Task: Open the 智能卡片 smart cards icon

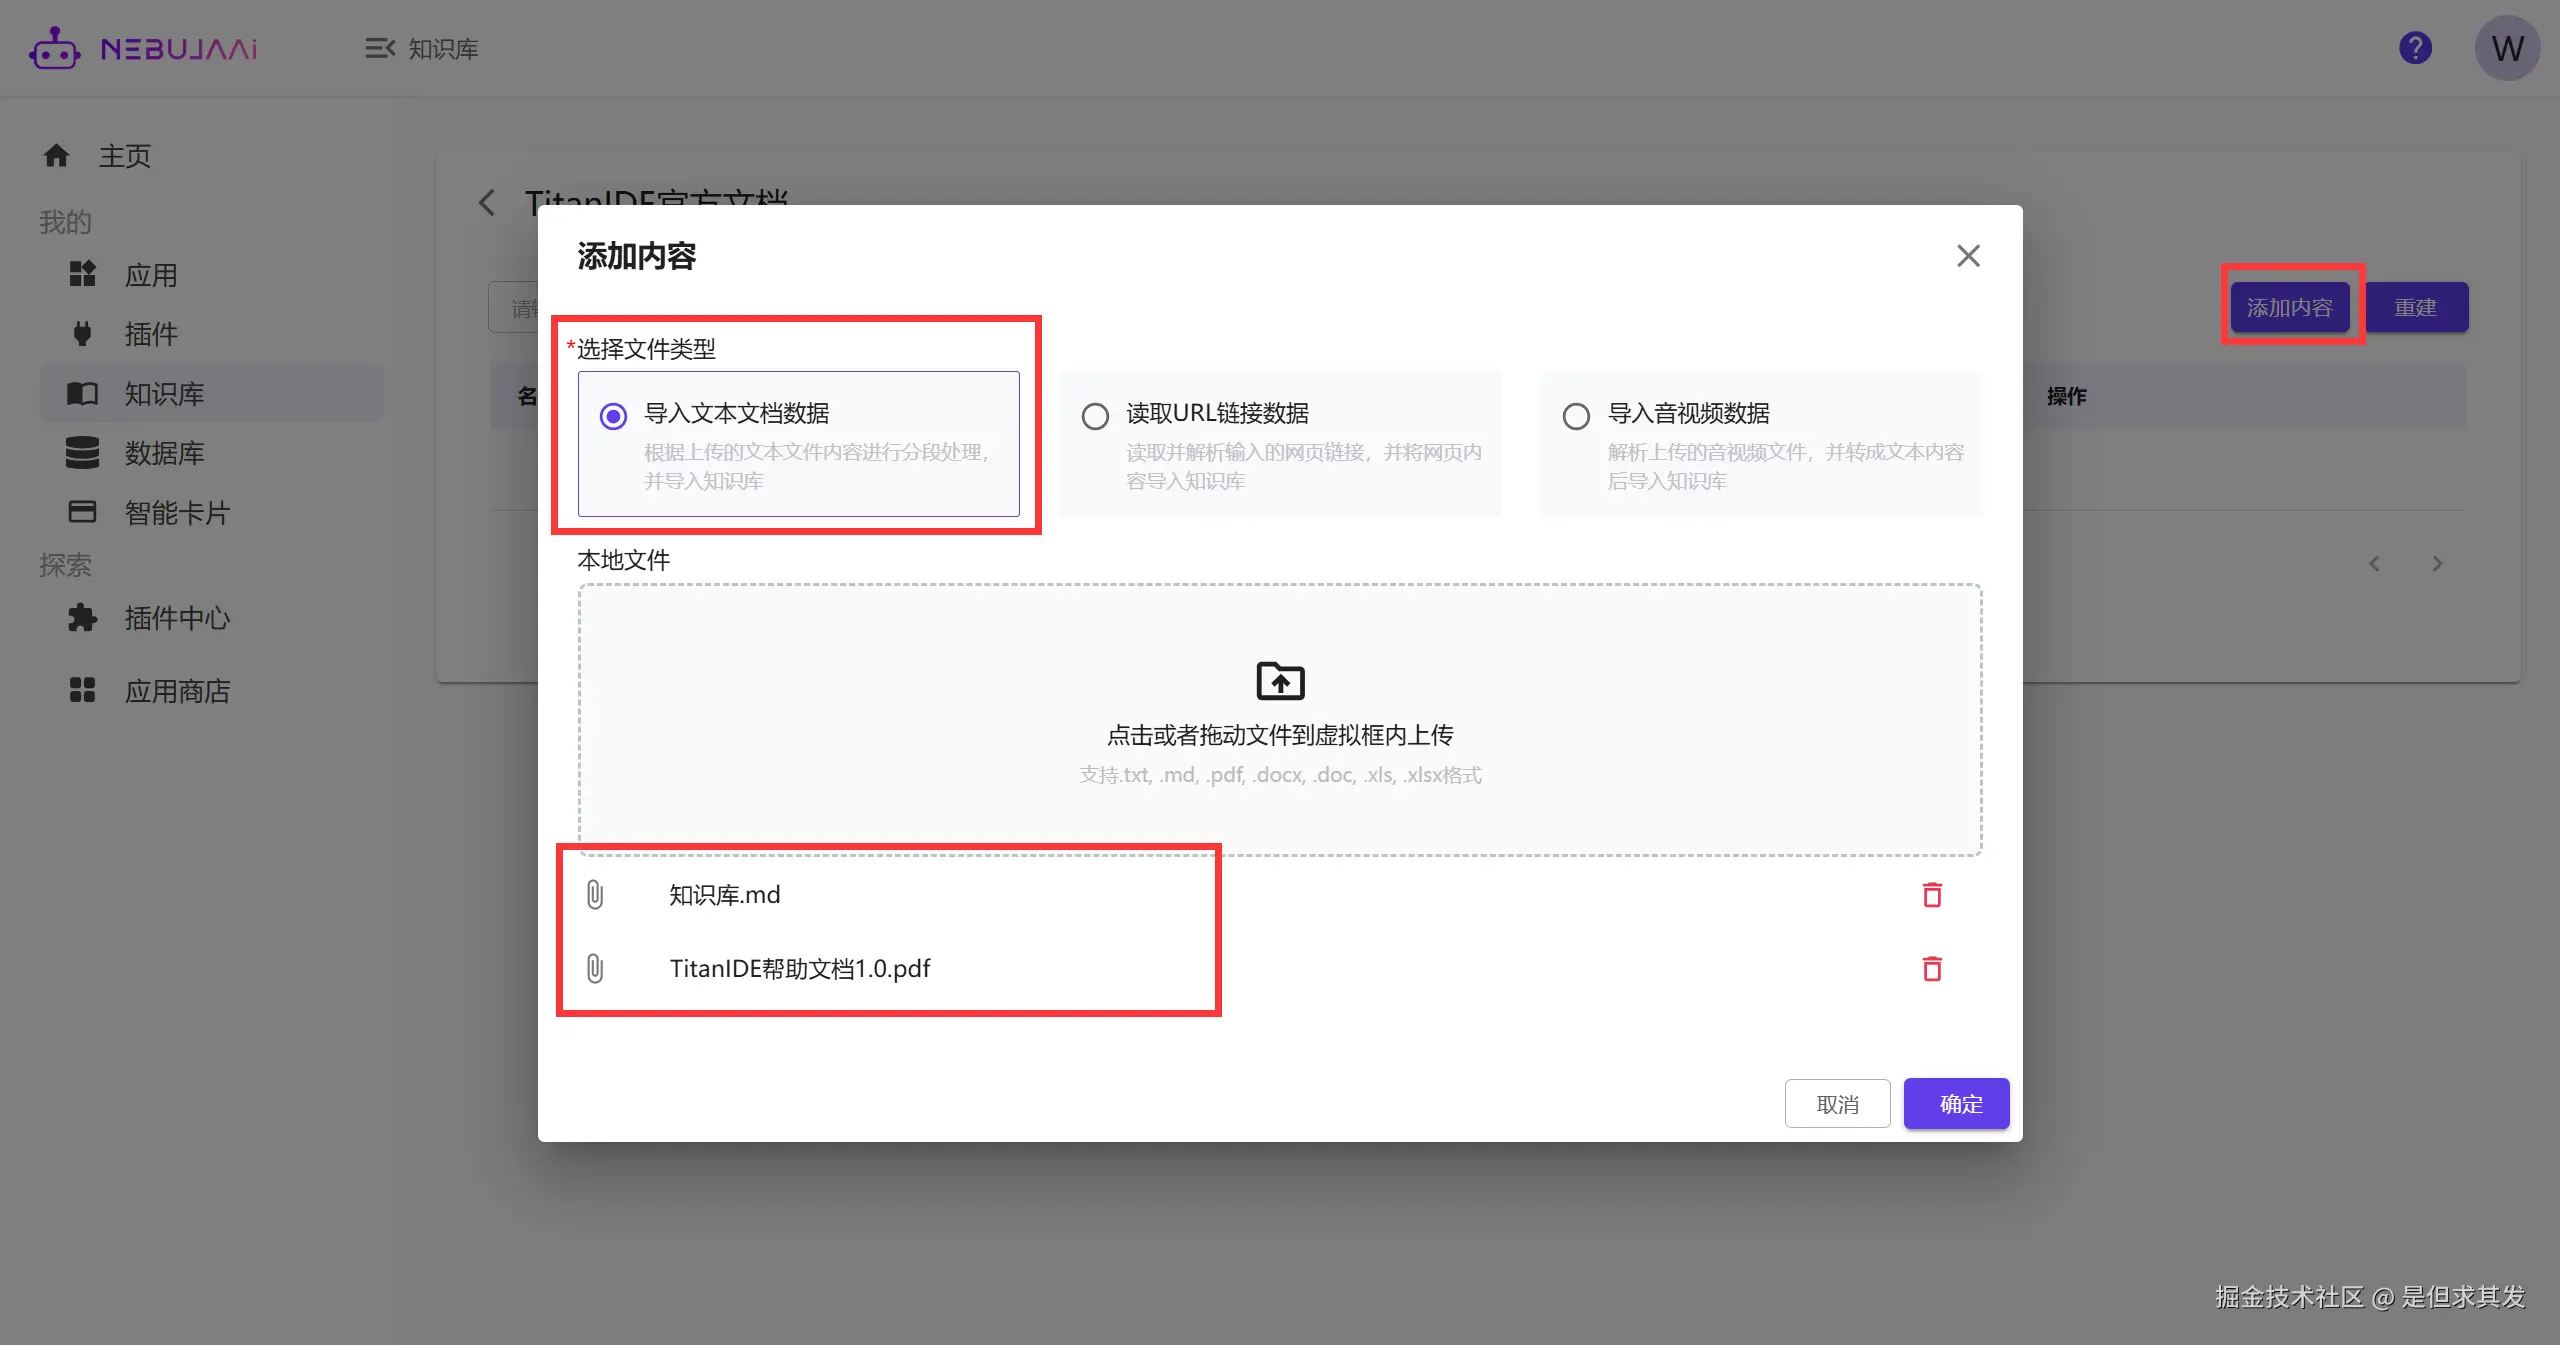Action: click(x=84, y=512)
